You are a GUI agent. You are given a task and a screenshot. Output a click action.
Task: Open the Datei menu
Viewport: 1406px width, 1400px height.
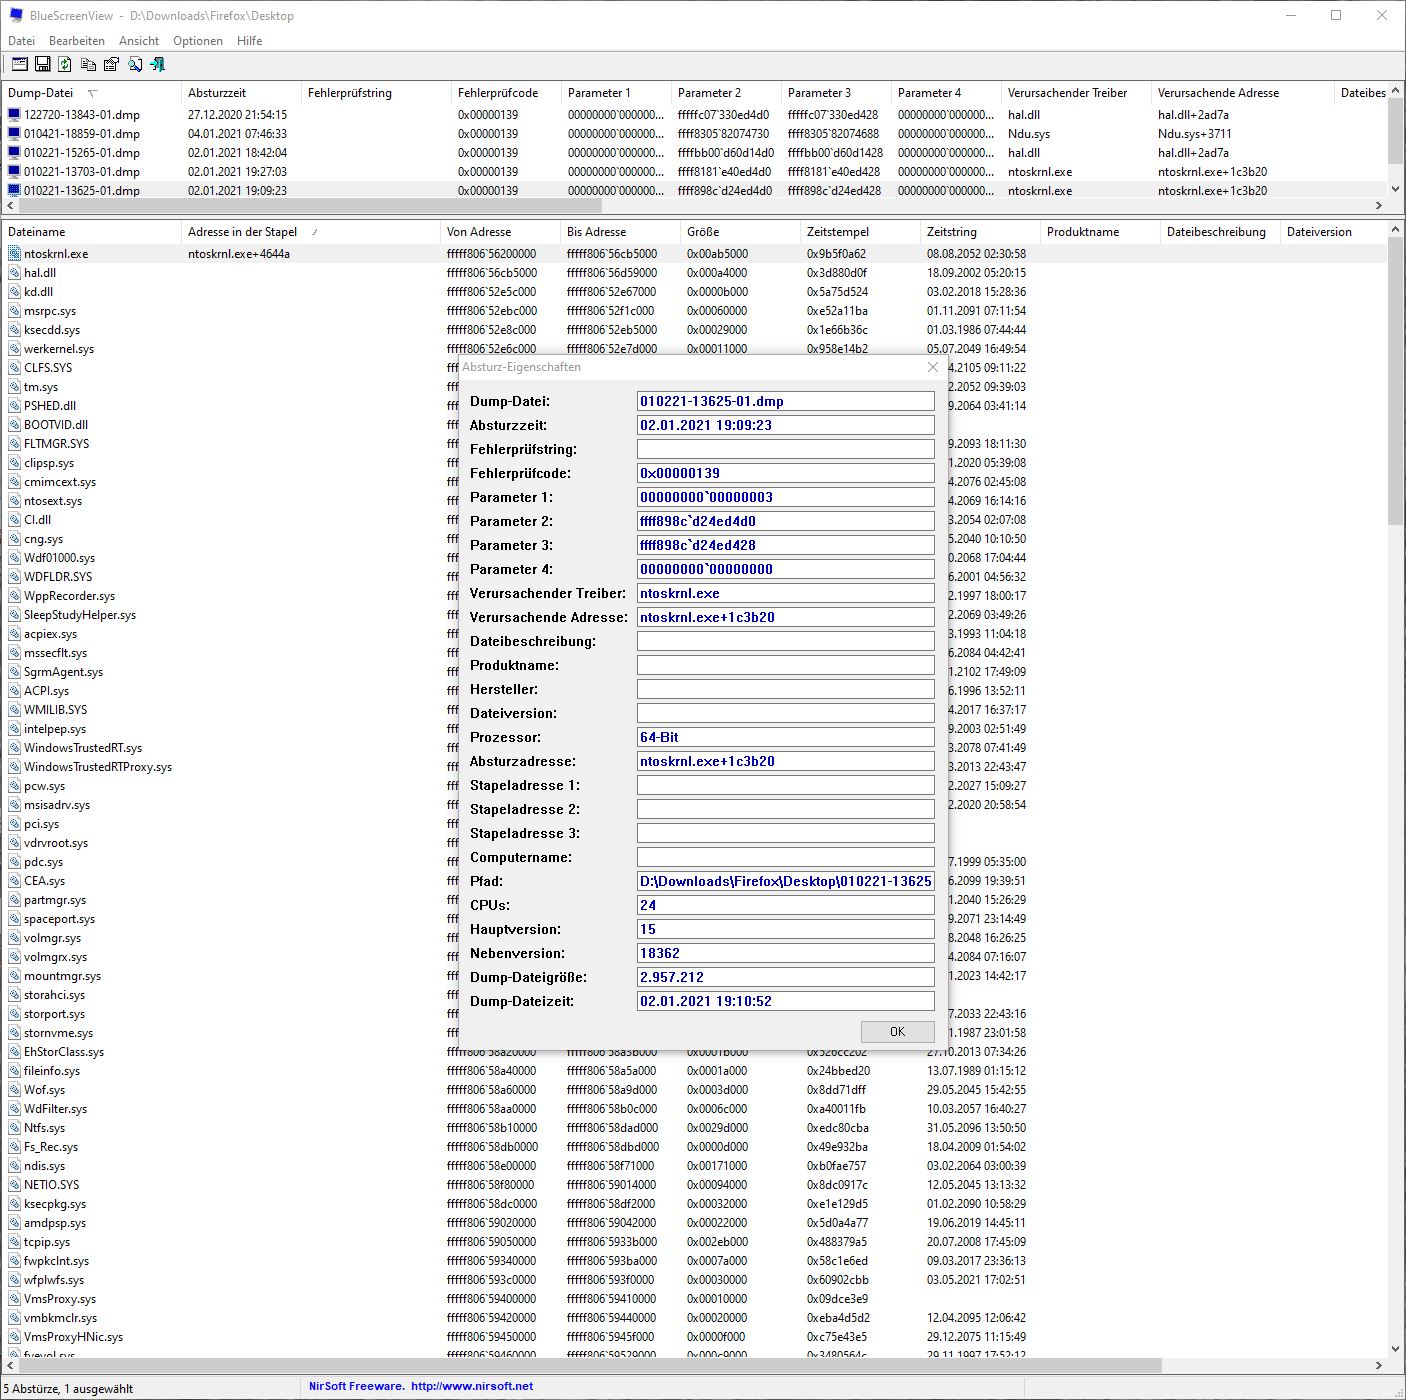[x=21, y=41]
